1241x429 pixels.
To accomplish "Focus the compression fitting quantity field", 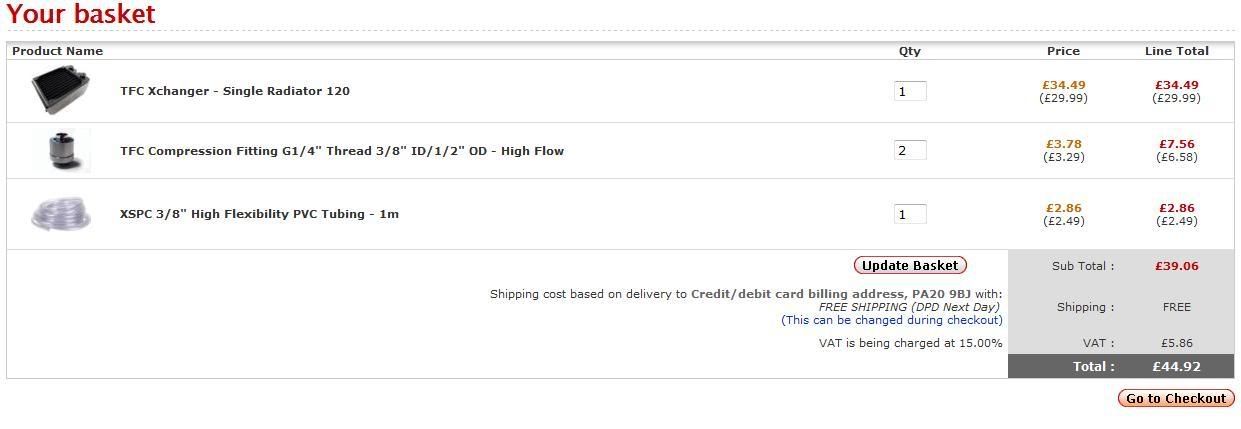I will pos(910,150).
